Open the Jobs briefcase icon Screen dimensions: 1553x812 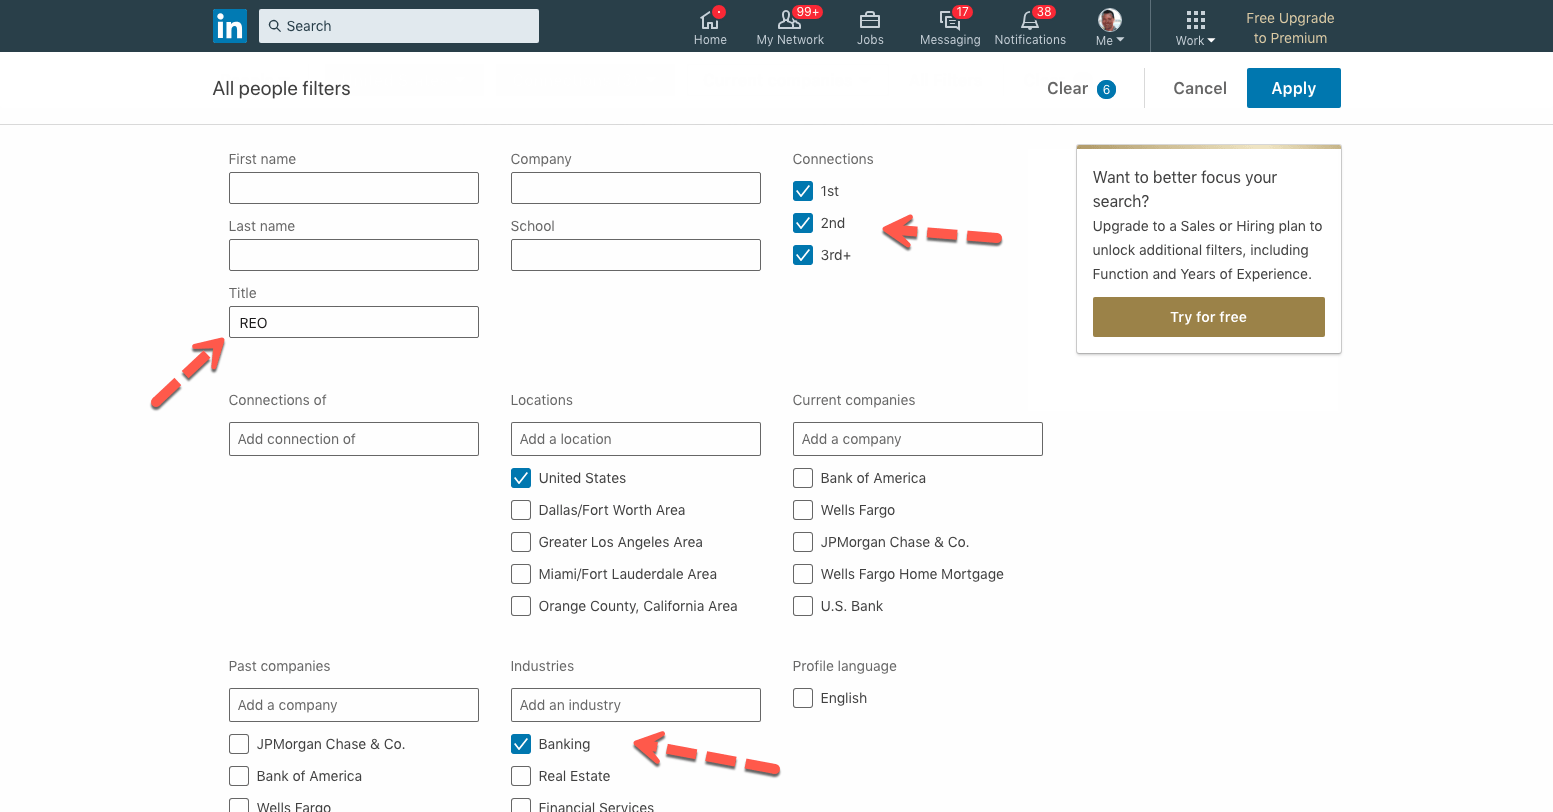(x=870, y=19)
